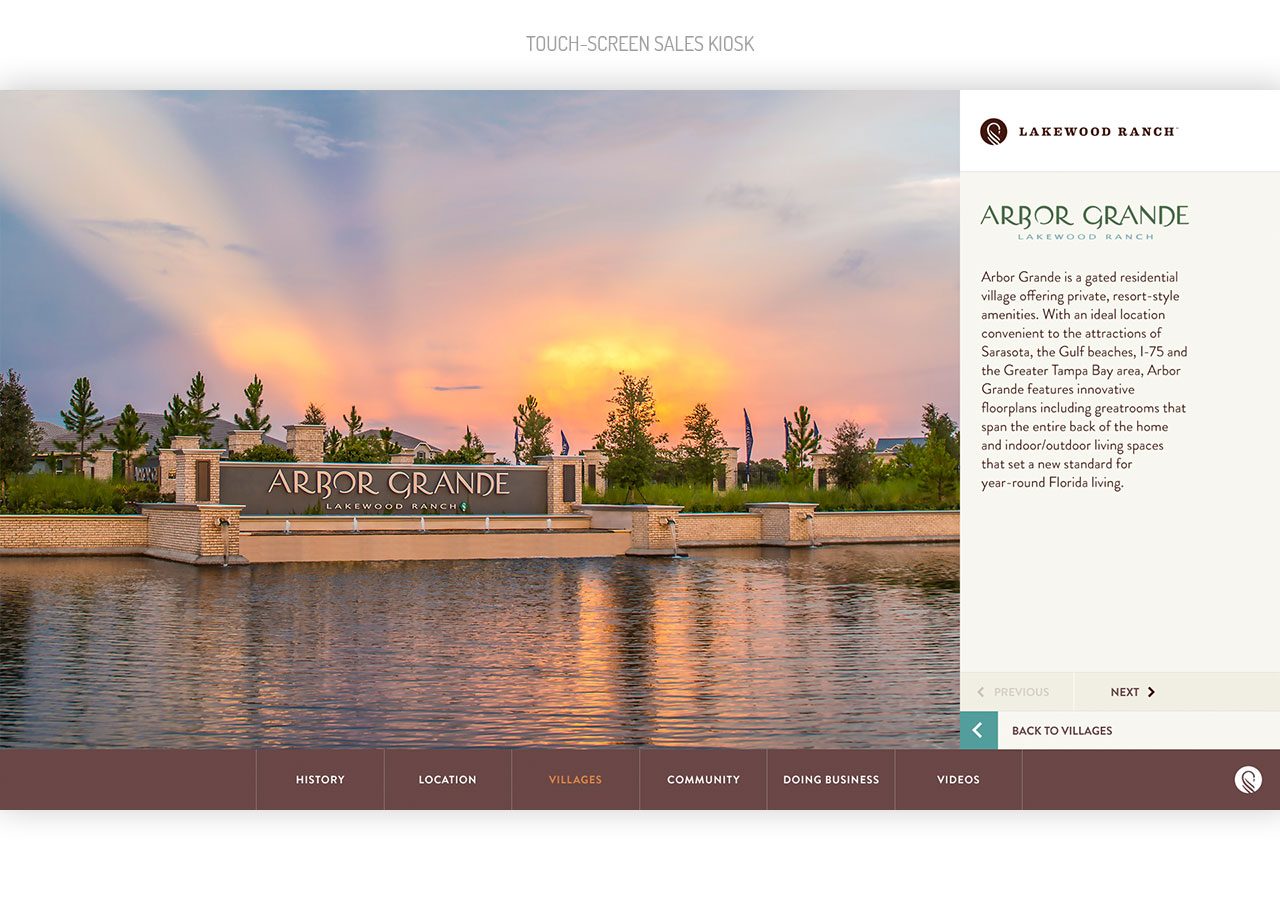The width and height of the screenshot is (1280, 900).
Task: Tap the Arbor Grande entrance sign in photo
Action: coord(388,486)
